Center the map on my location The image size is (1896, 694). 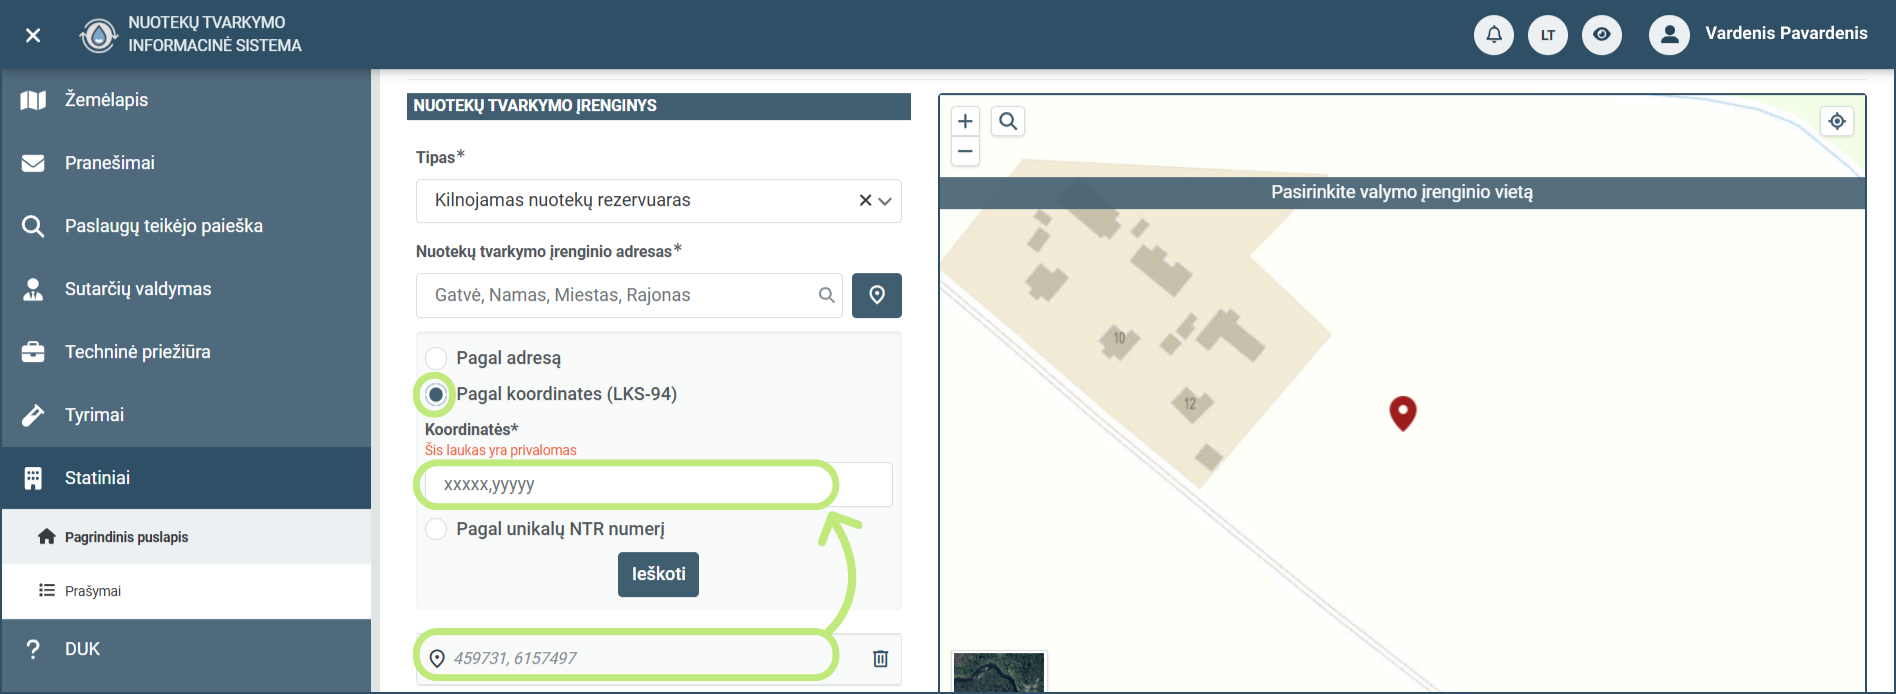pos(1837,121)
